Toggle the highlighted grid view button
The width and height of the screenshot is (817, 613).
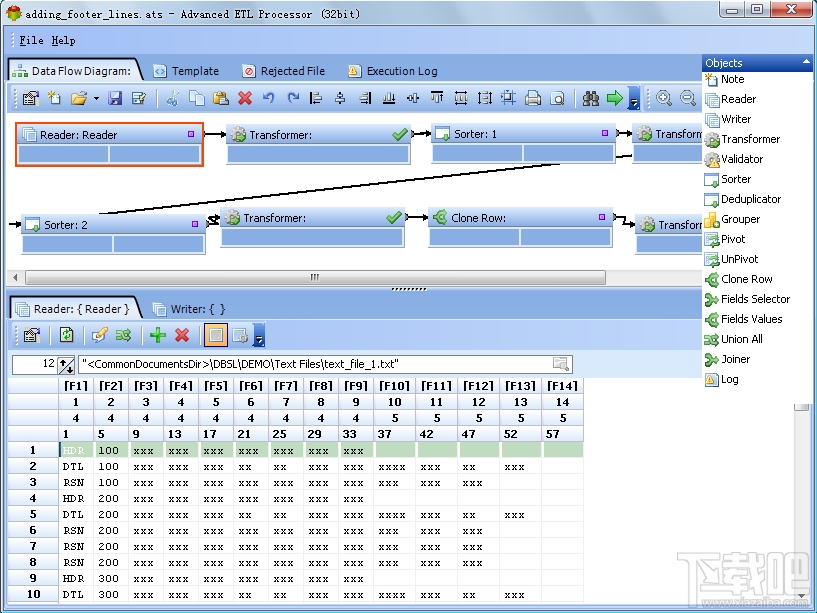[x=216, y=335]
